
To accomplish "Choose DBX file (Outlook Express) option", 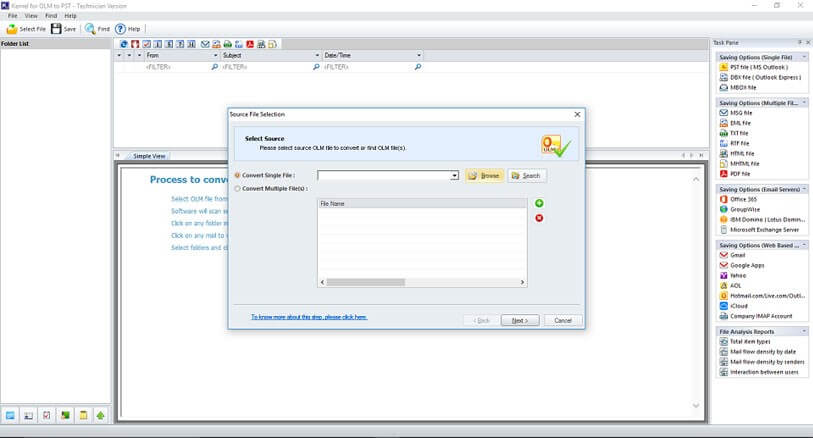I will tap(760, 77).
